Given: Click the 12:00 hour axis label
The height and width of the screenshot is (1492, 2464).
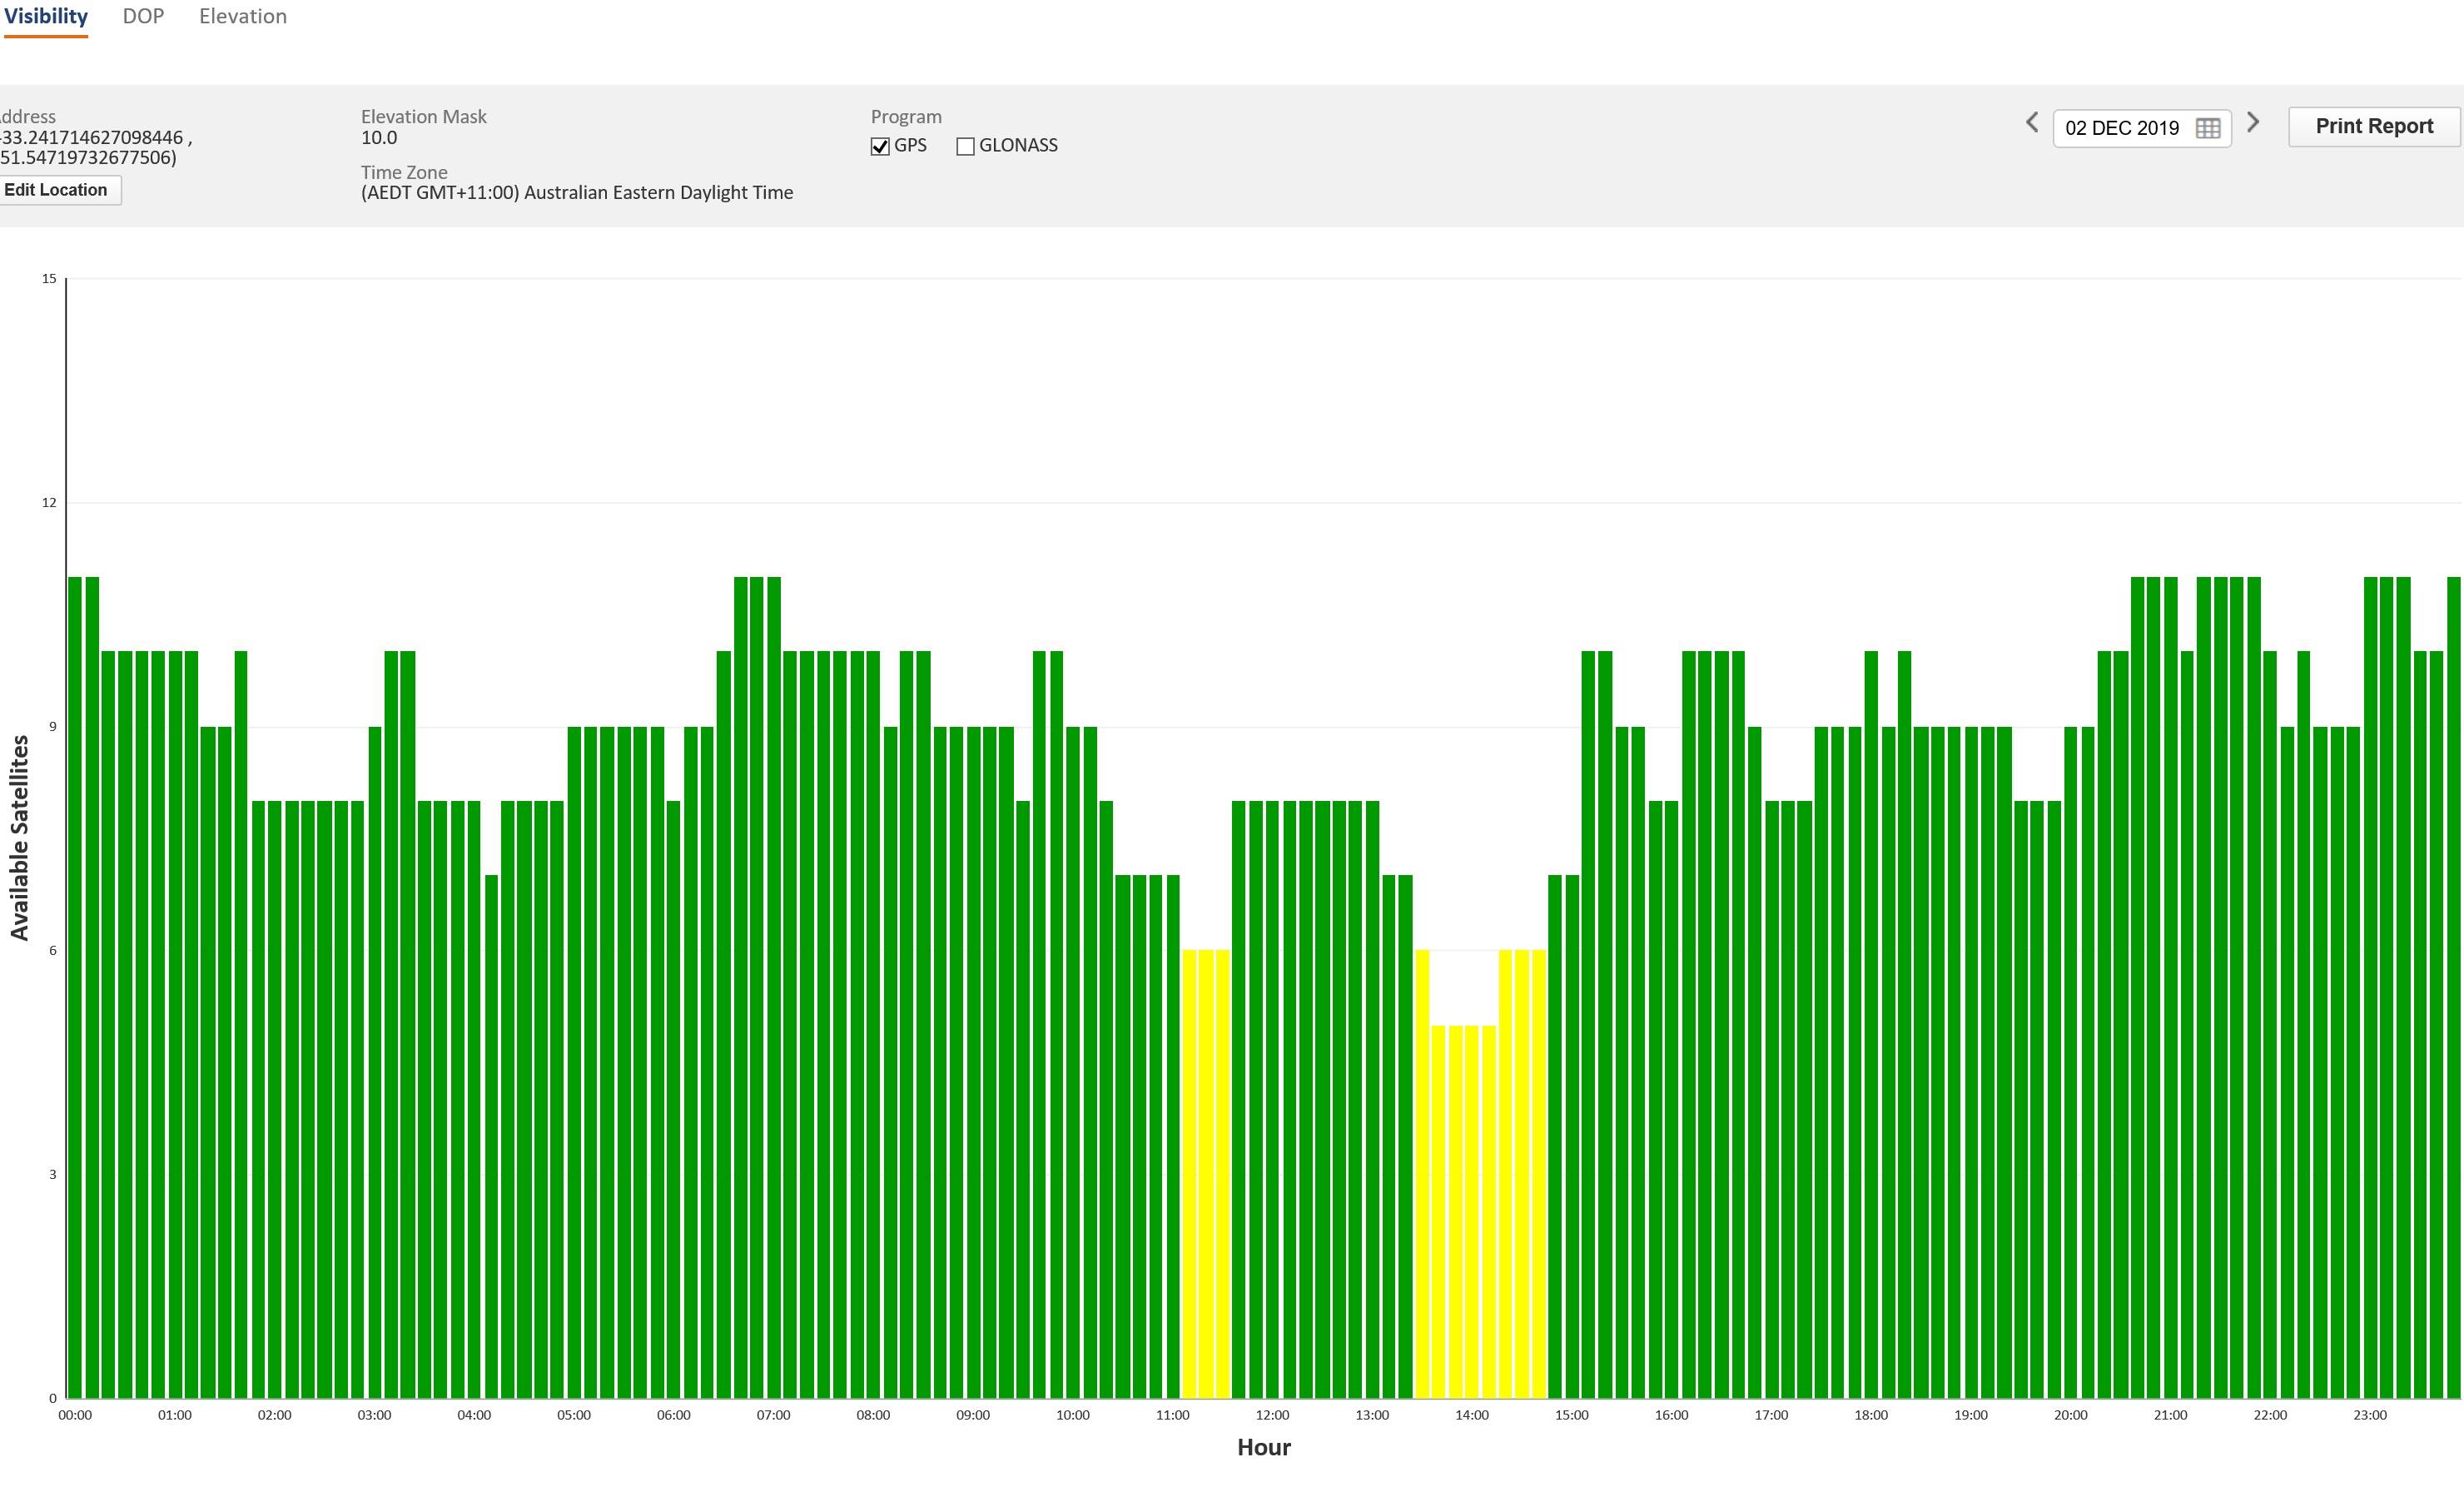Looking at the screenshot, I should [1272, 1415].
